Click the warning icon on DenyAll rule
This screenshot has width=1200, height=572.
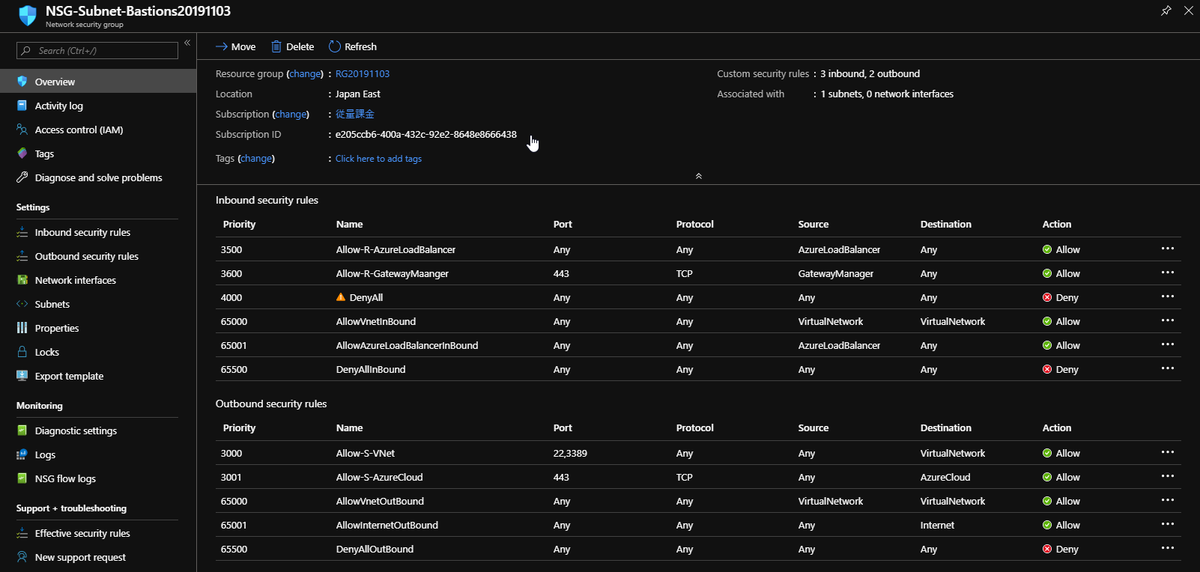point(341,297)
